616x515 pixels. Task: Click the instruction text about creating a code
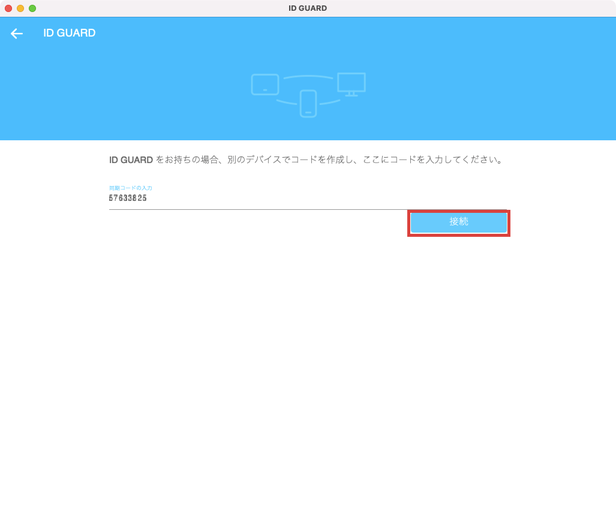pyautogui.click(x=306, y=160)
